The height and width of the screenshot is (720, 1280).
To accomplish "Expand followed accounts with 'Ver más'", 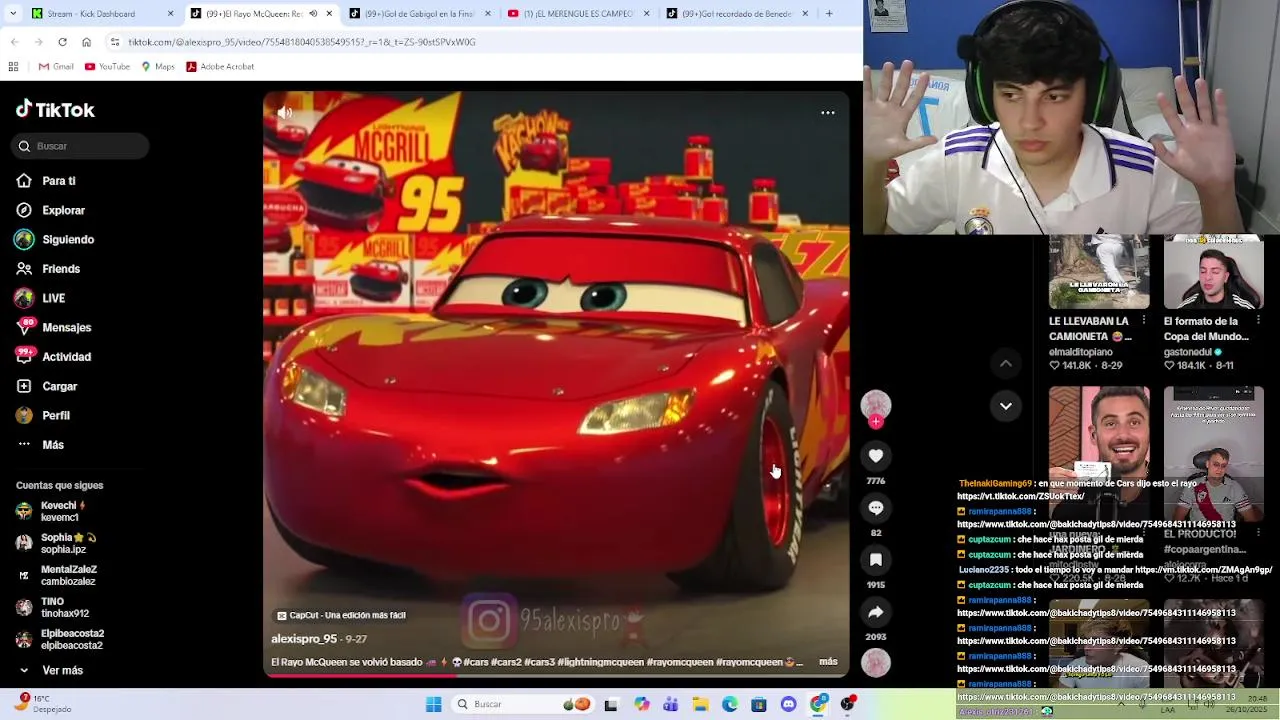I will point(62,670).
